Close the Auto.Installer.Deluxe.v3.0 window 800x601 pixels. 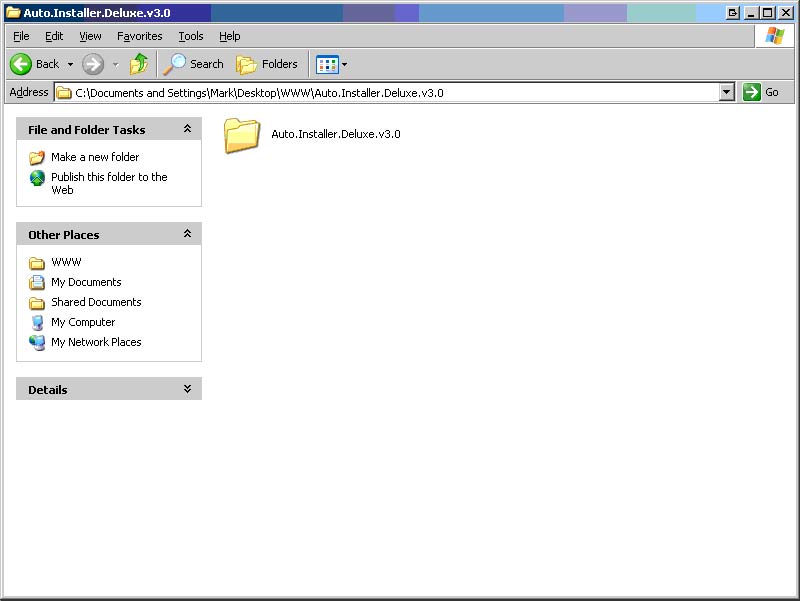coord(786,13)
